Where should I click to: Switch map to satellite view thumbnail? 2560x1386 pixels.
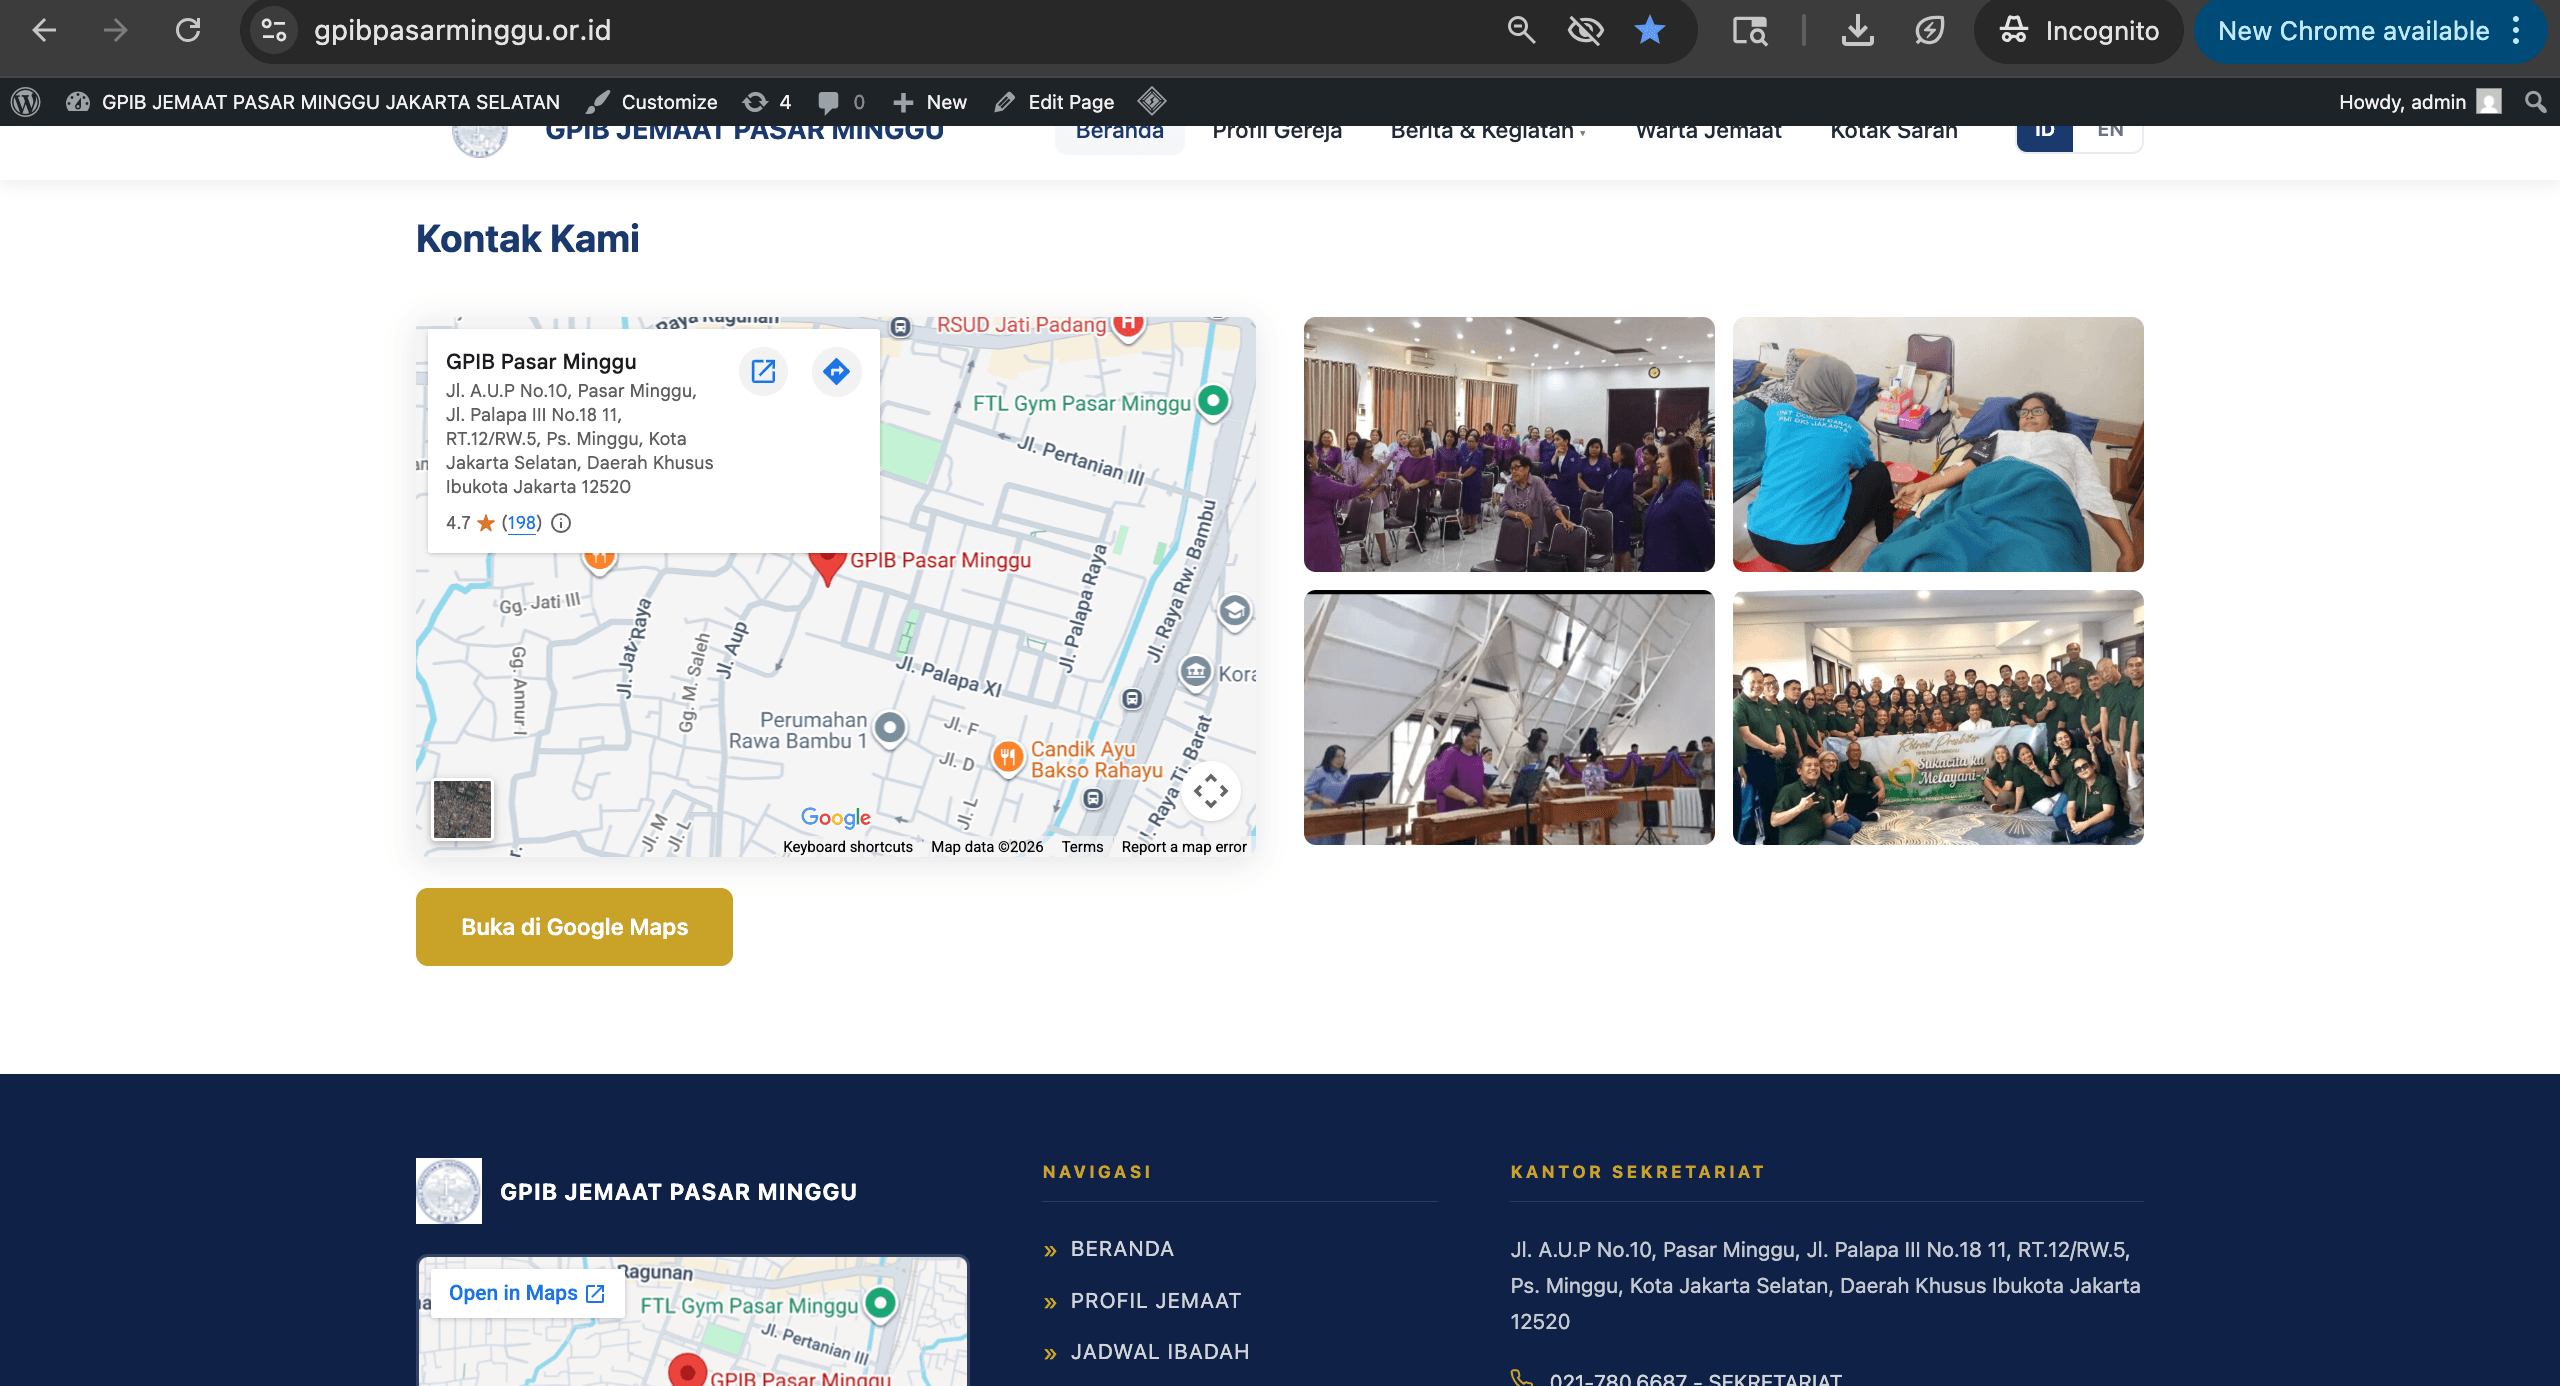(462, 809)
